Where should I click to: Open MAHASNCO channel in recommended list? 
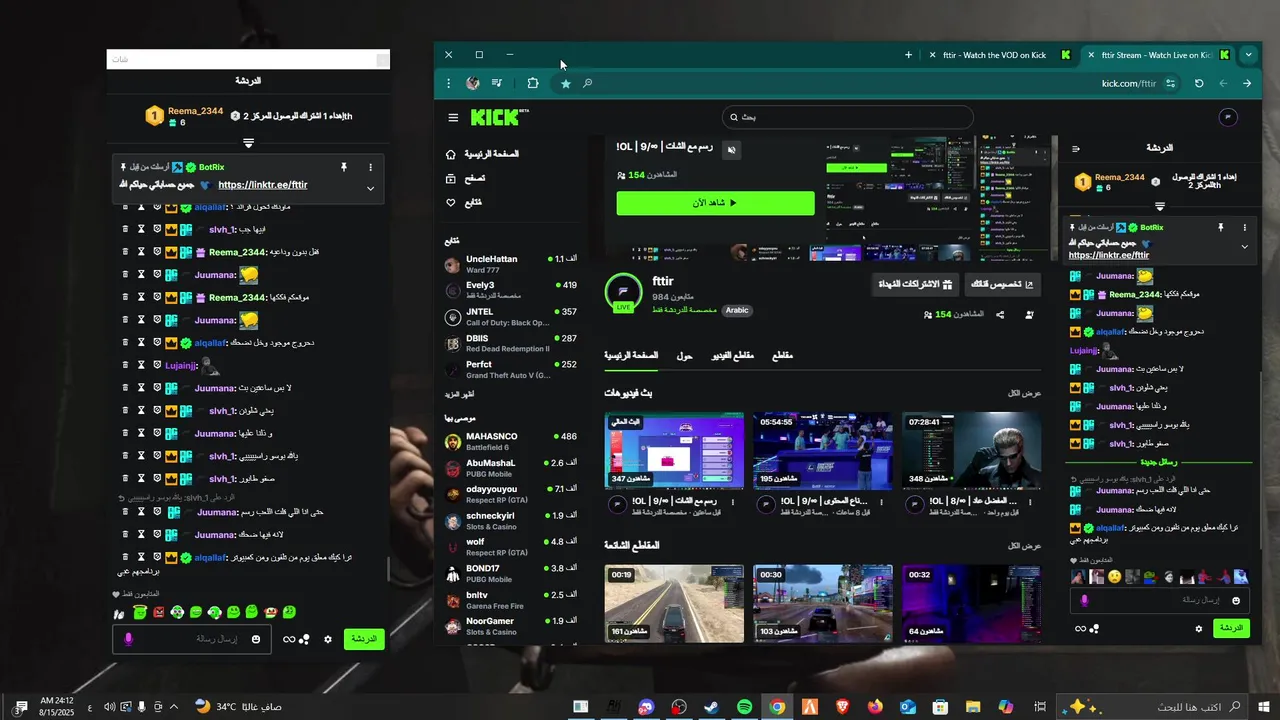(511, 442)
